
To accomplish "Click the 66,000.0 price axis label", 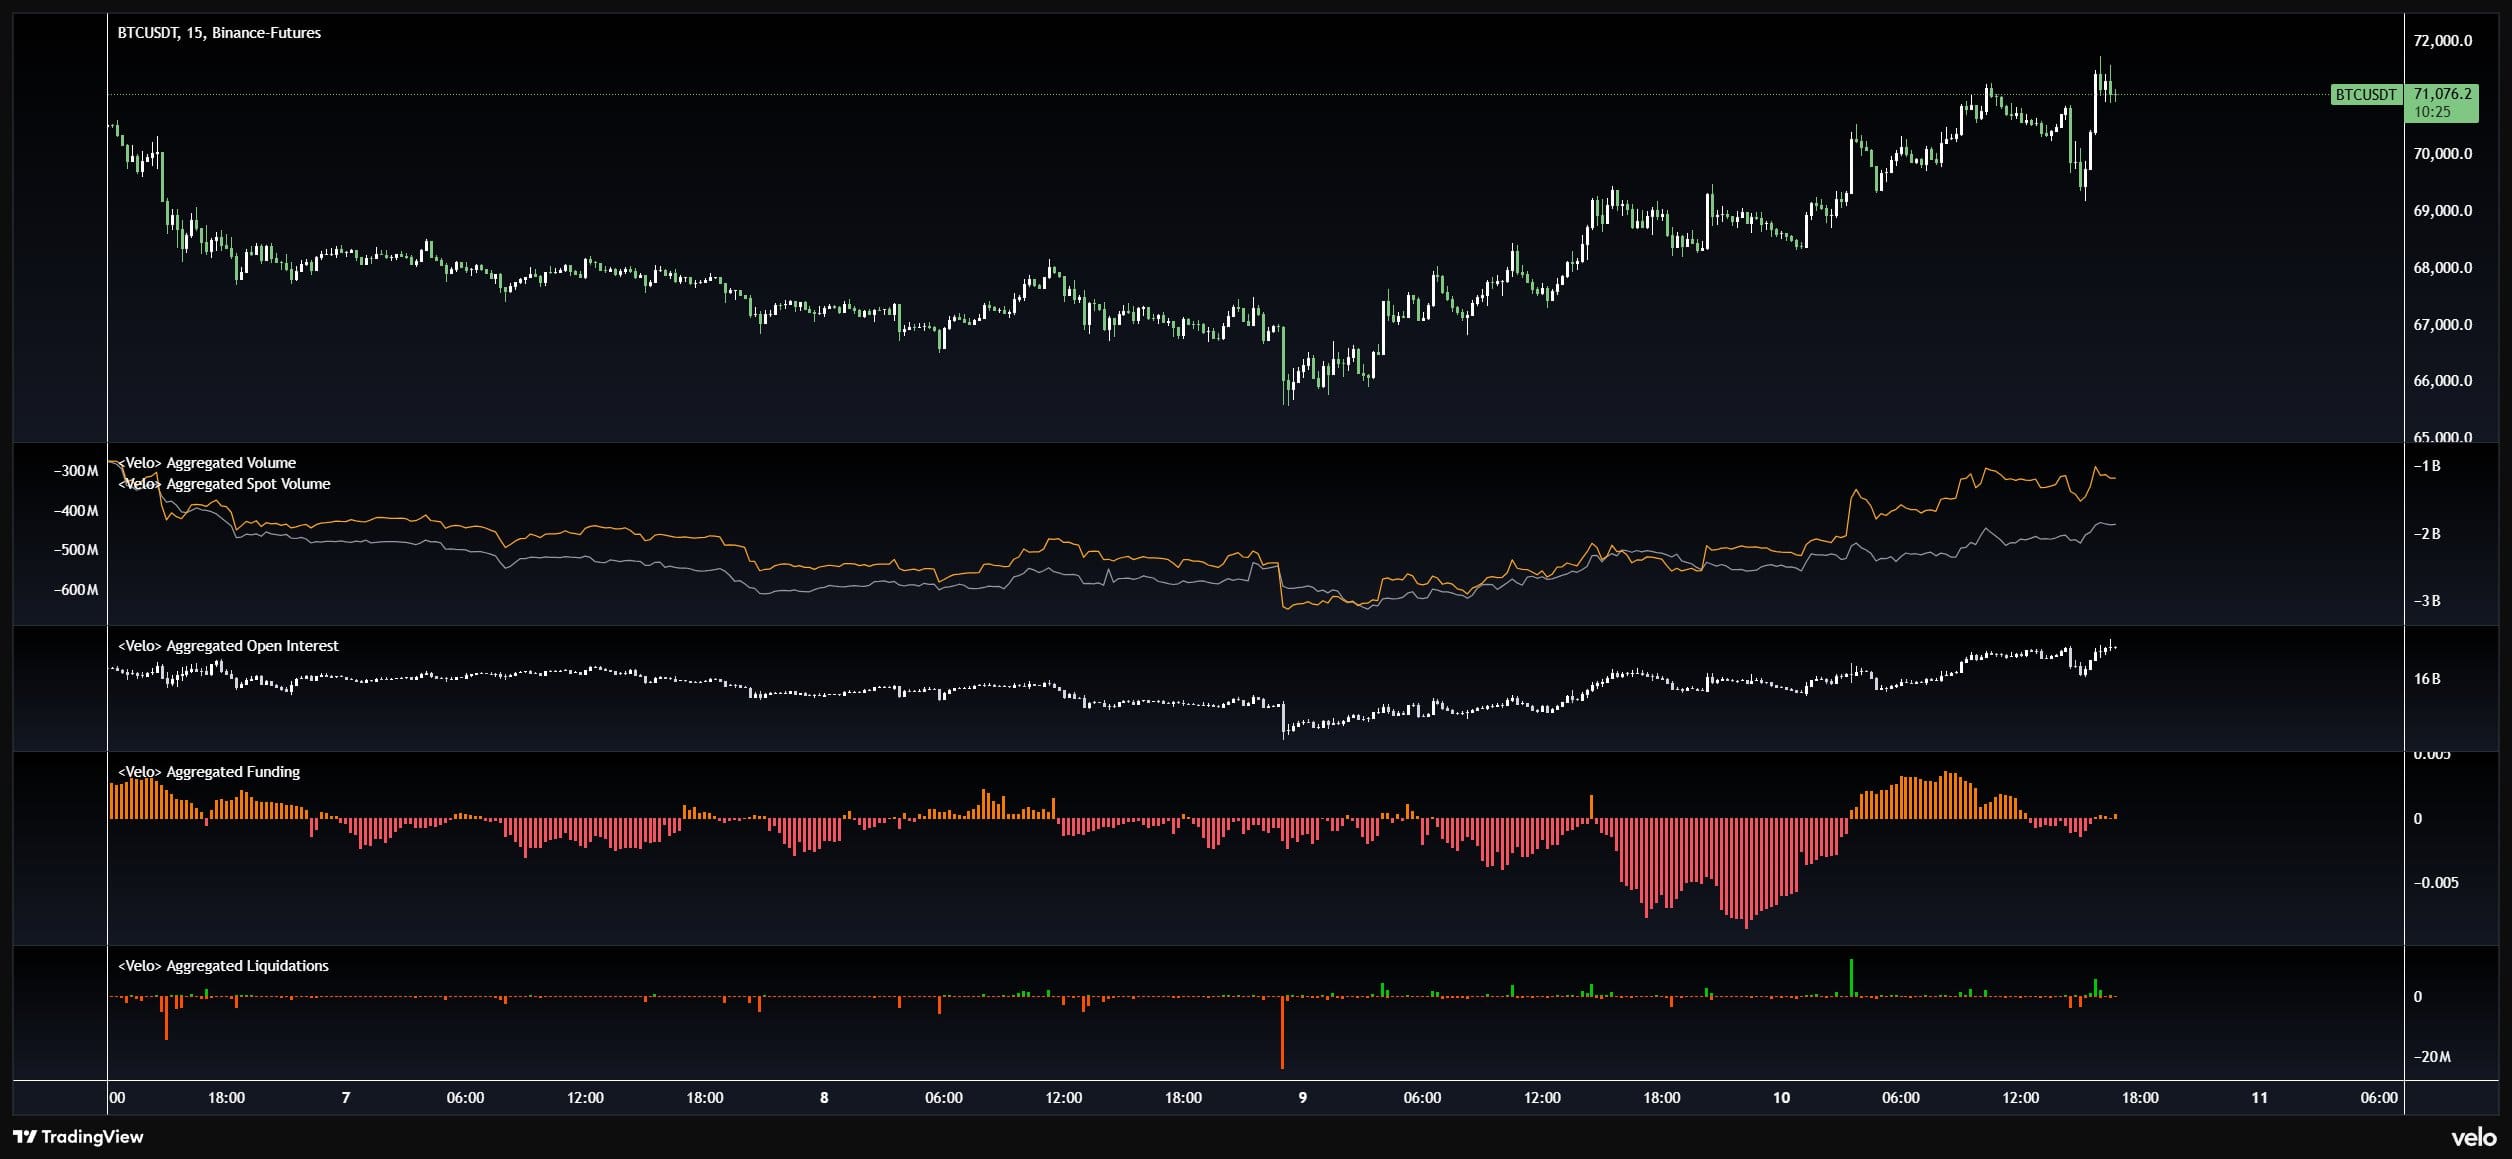I will [2442, 381].
